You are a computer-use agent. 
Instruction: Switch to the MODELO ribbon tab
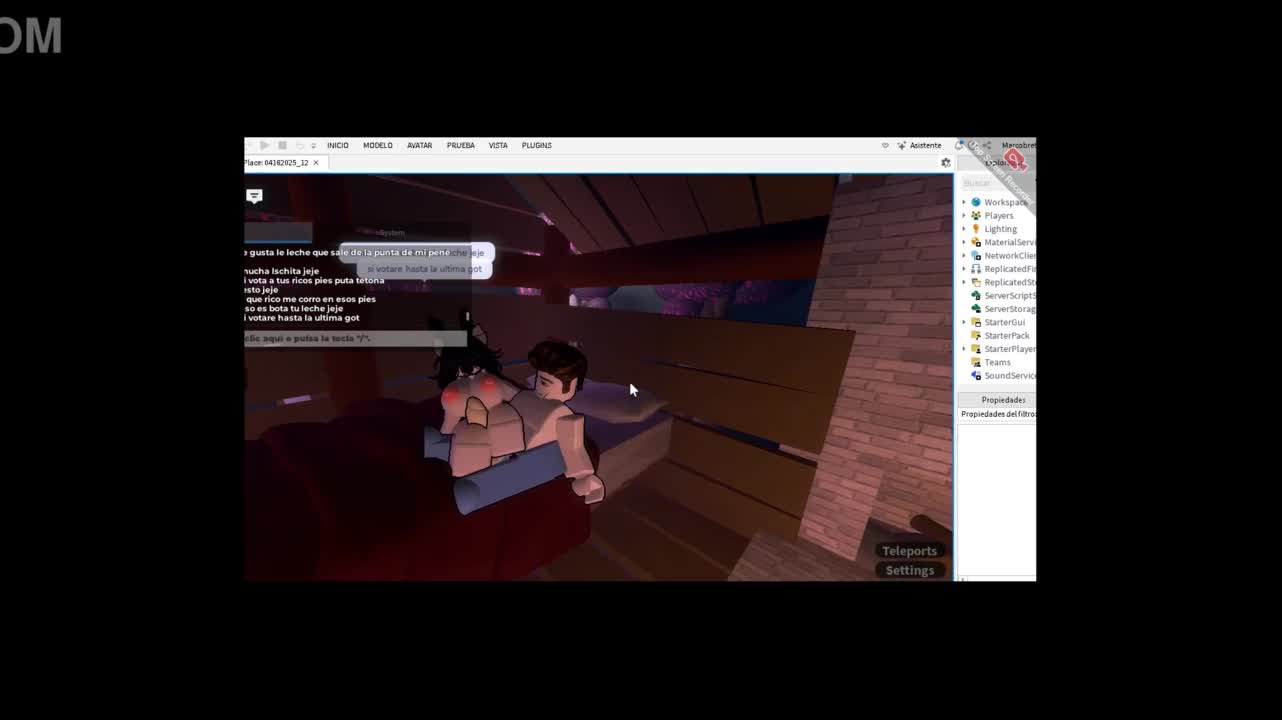(x=377, y=145)
